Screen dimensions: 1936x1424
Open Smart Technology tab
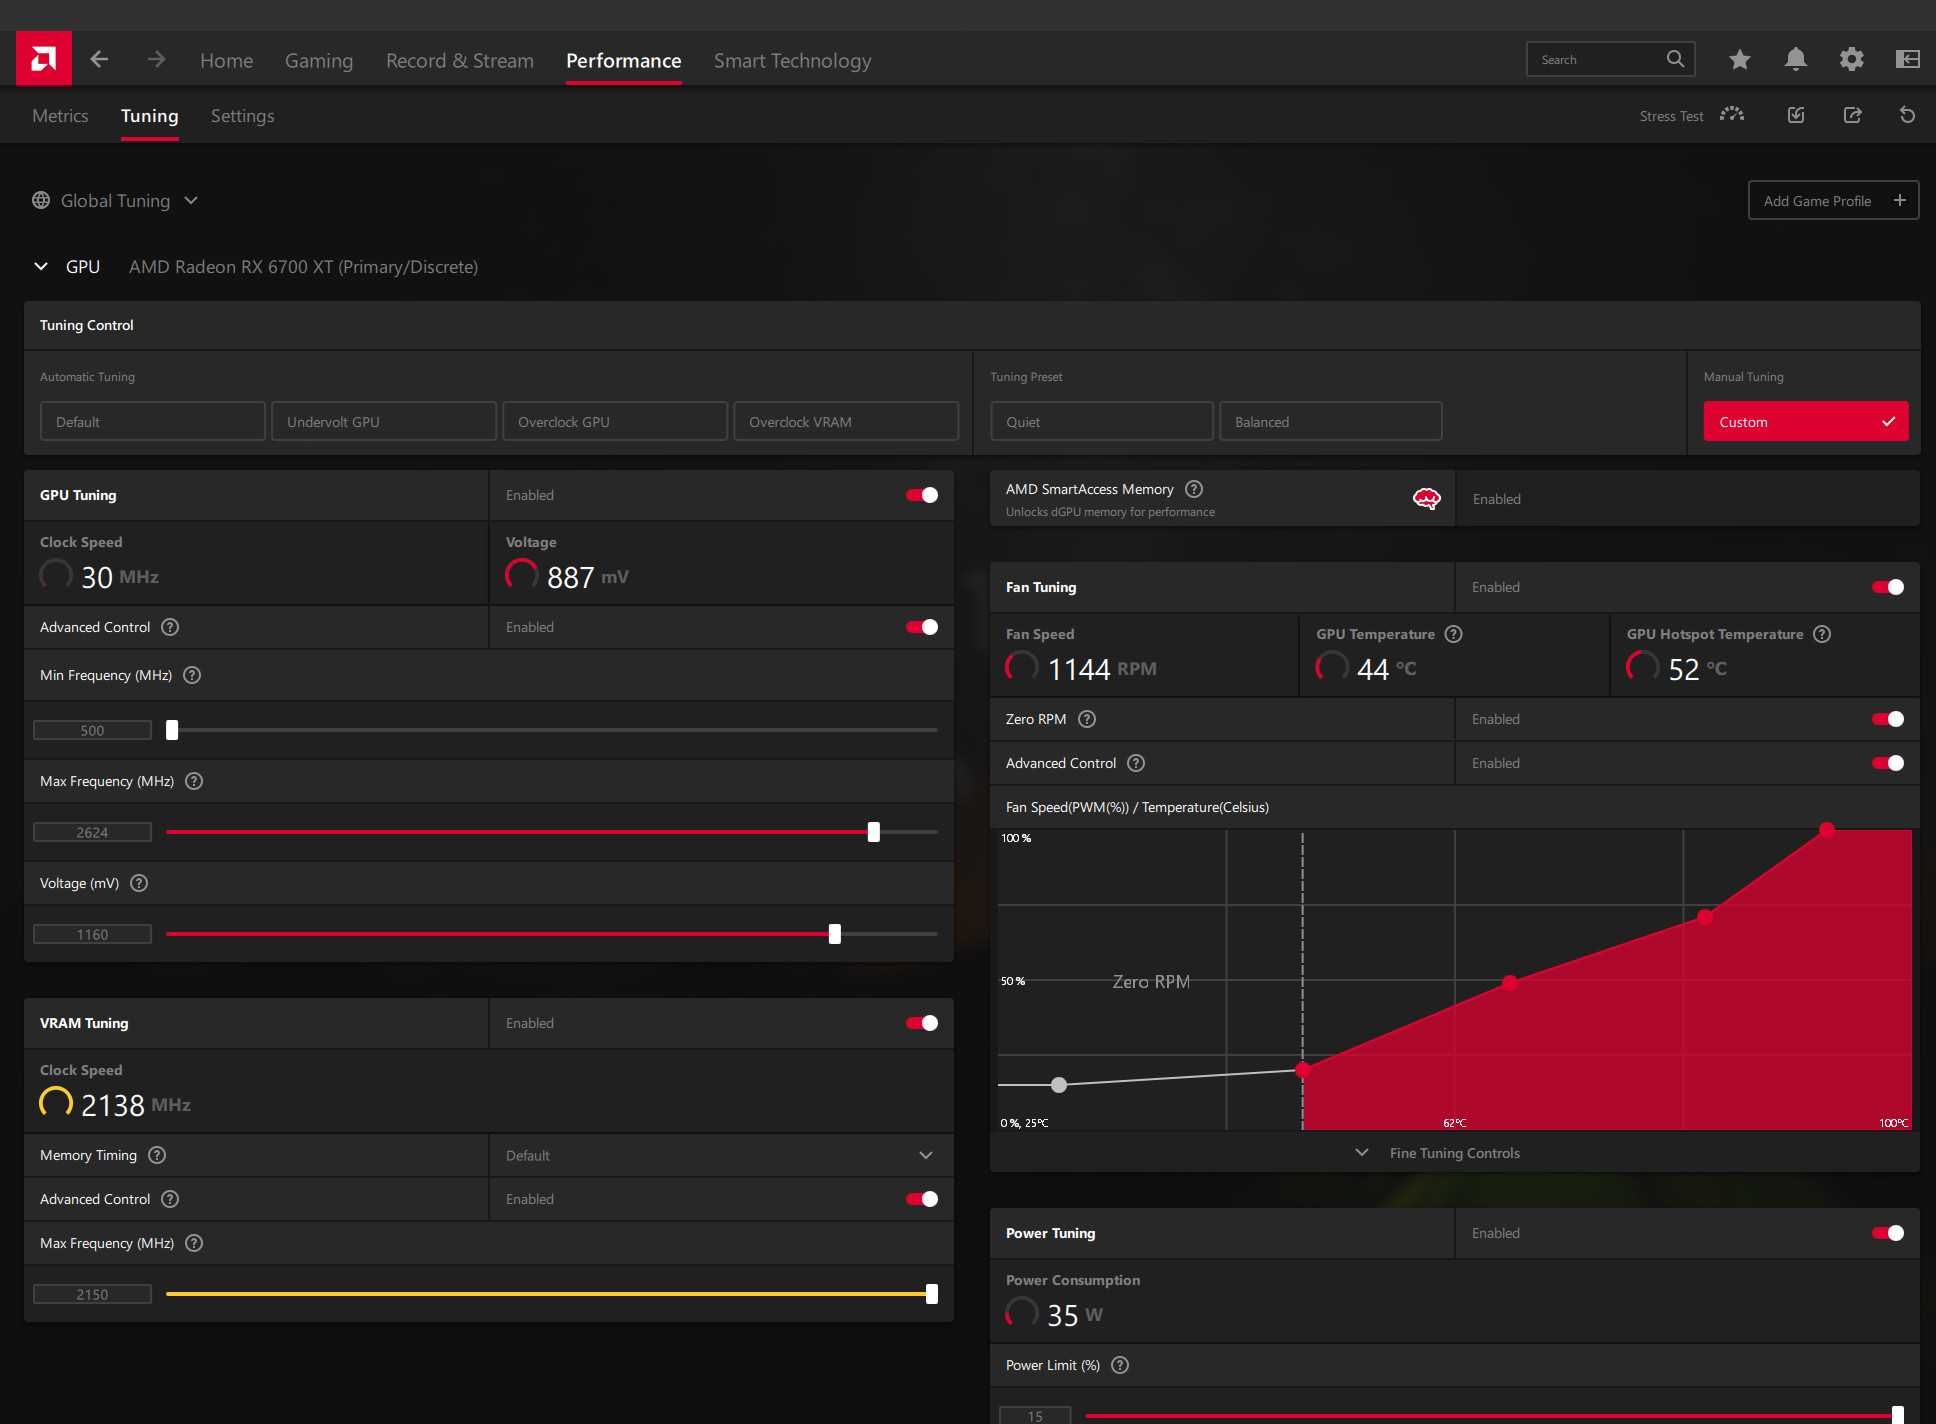(792, 60)
